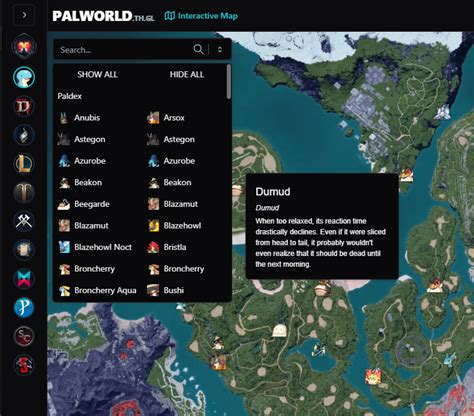This screenshot has width=474, height=416.
Task: Click the SC game icon in sidebar
Action: pos(24,336)
